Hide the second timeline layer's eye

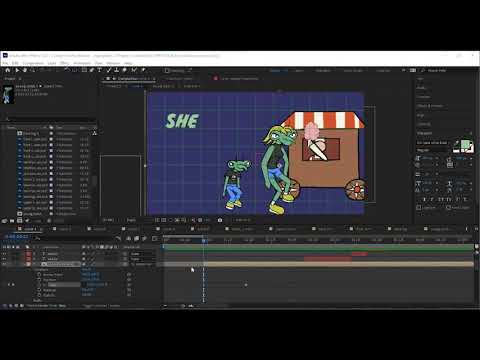[x=4, y=259]
